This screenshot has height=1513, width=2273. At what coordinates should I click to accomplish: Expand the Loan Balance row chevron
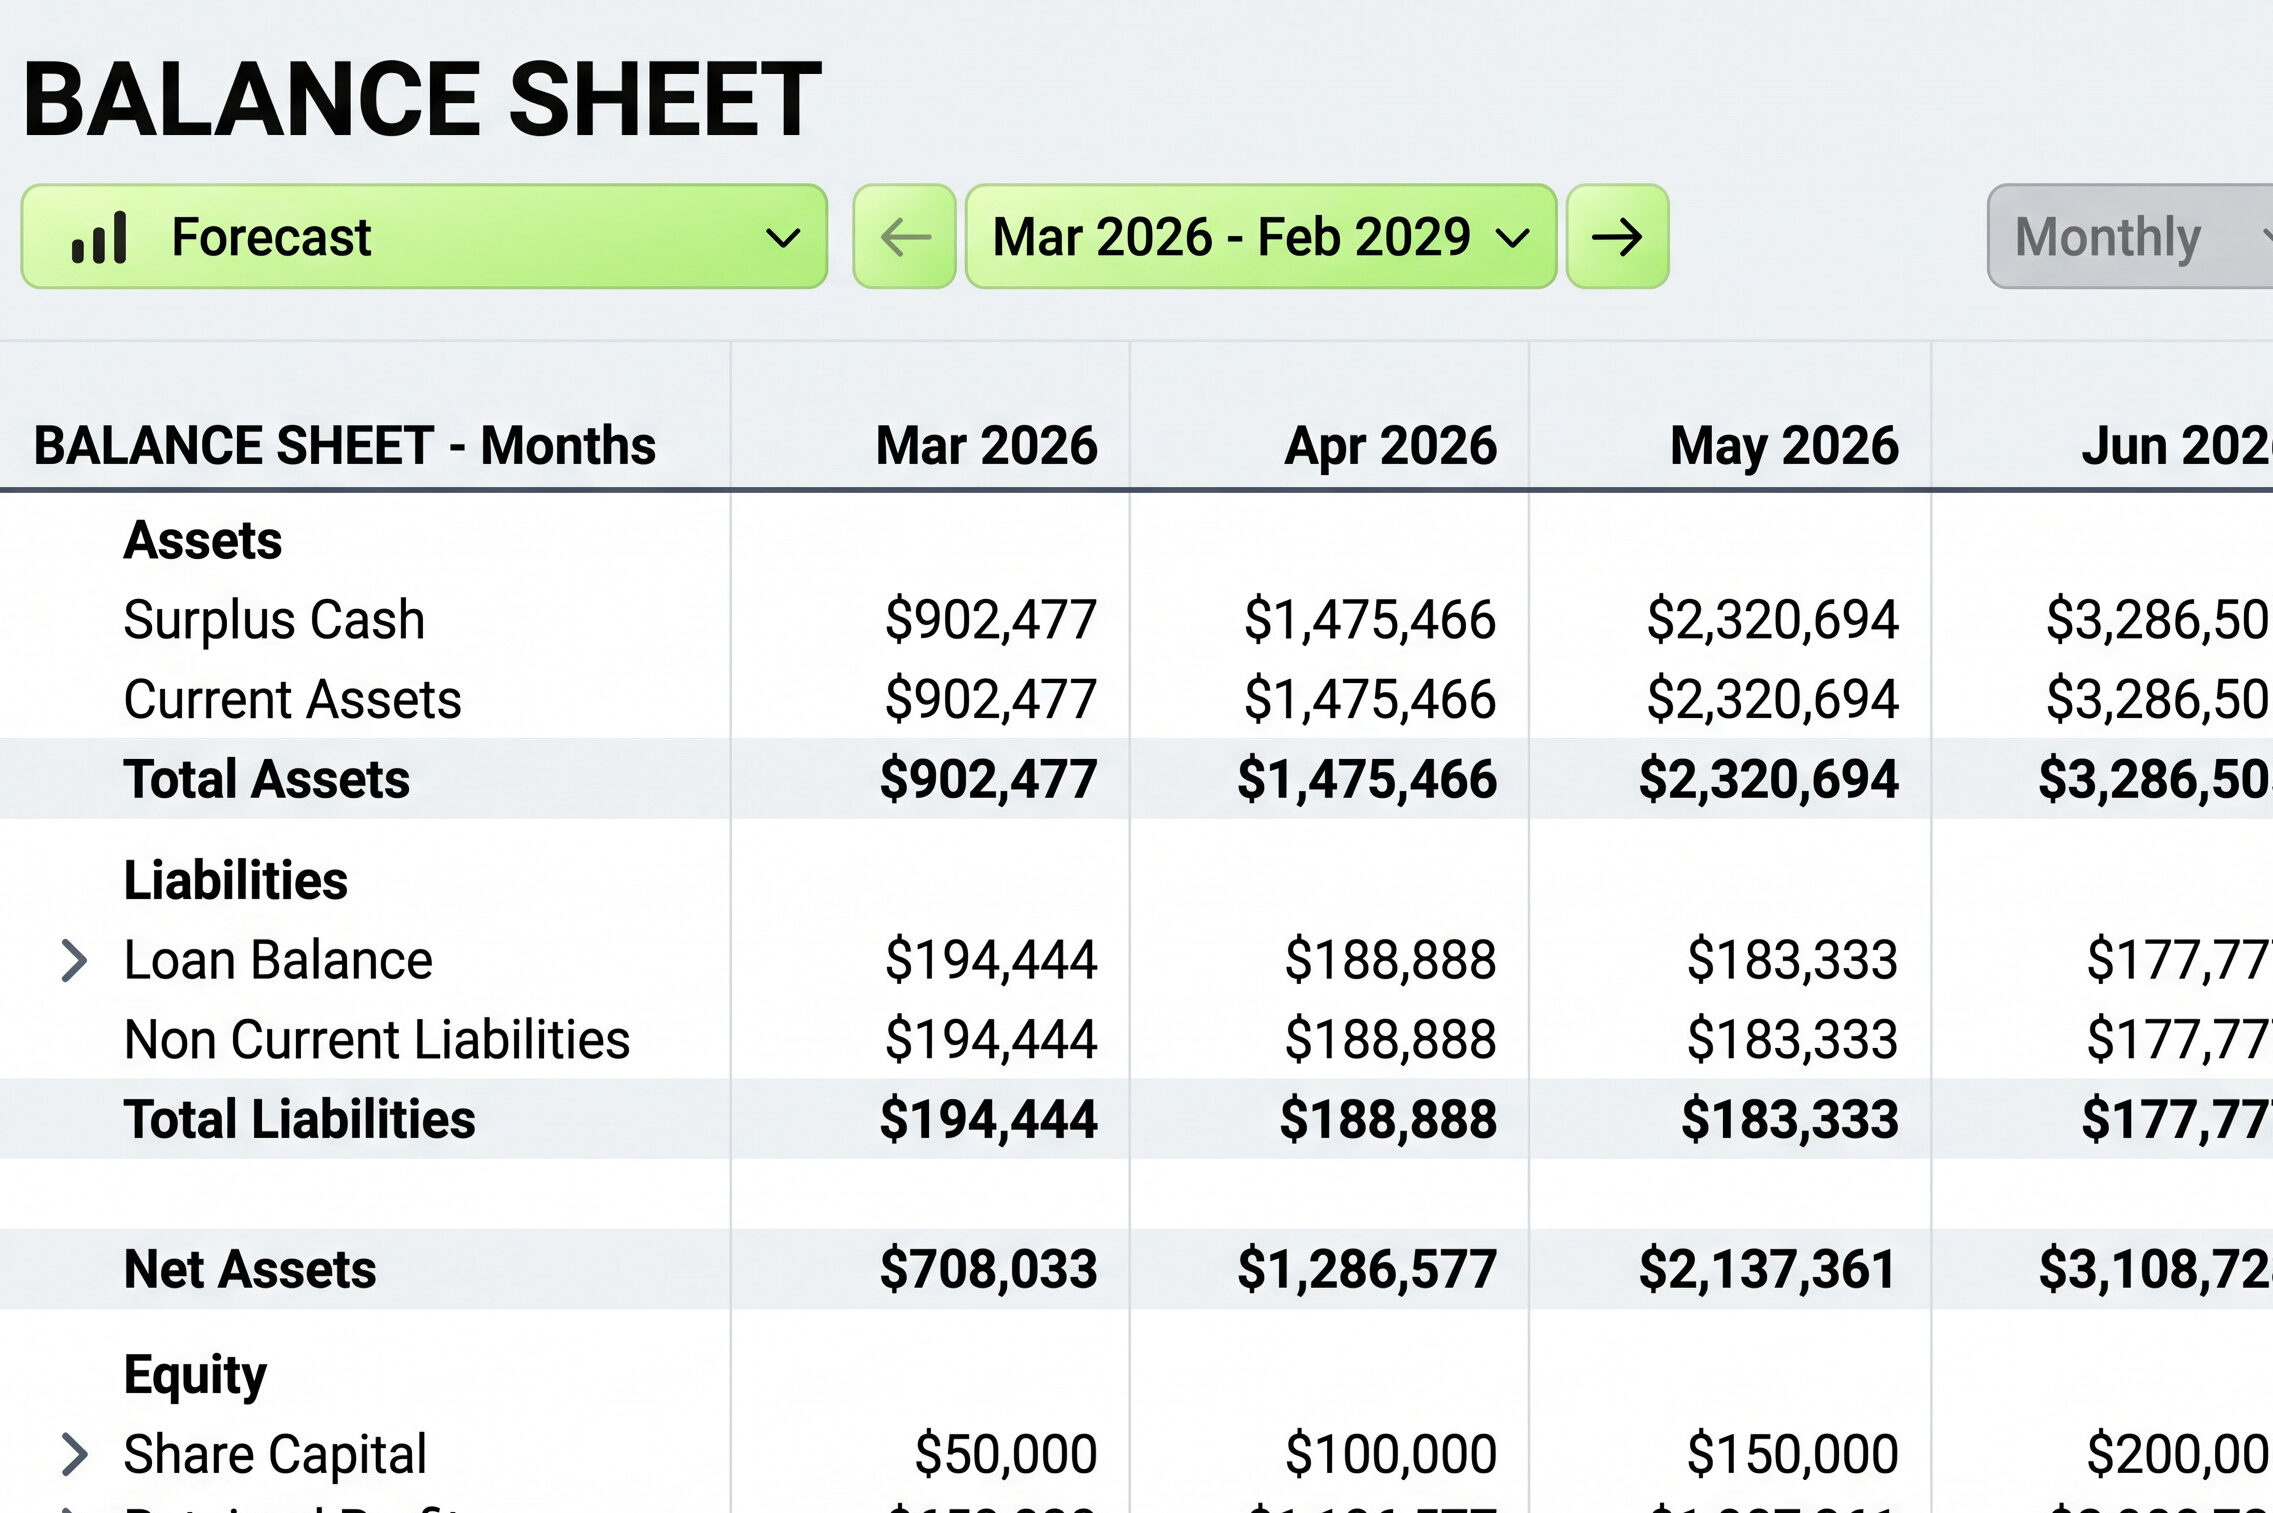click(74, 960)
